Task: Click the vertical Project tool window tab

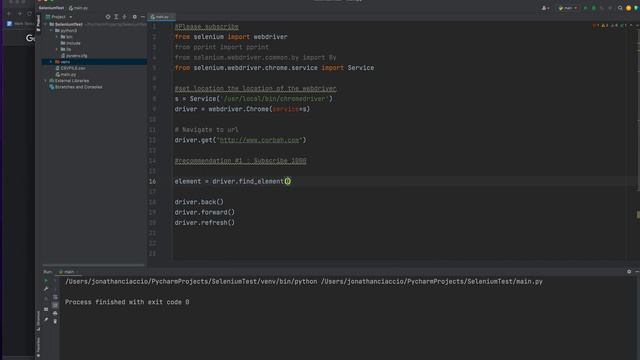Action: 38,23
